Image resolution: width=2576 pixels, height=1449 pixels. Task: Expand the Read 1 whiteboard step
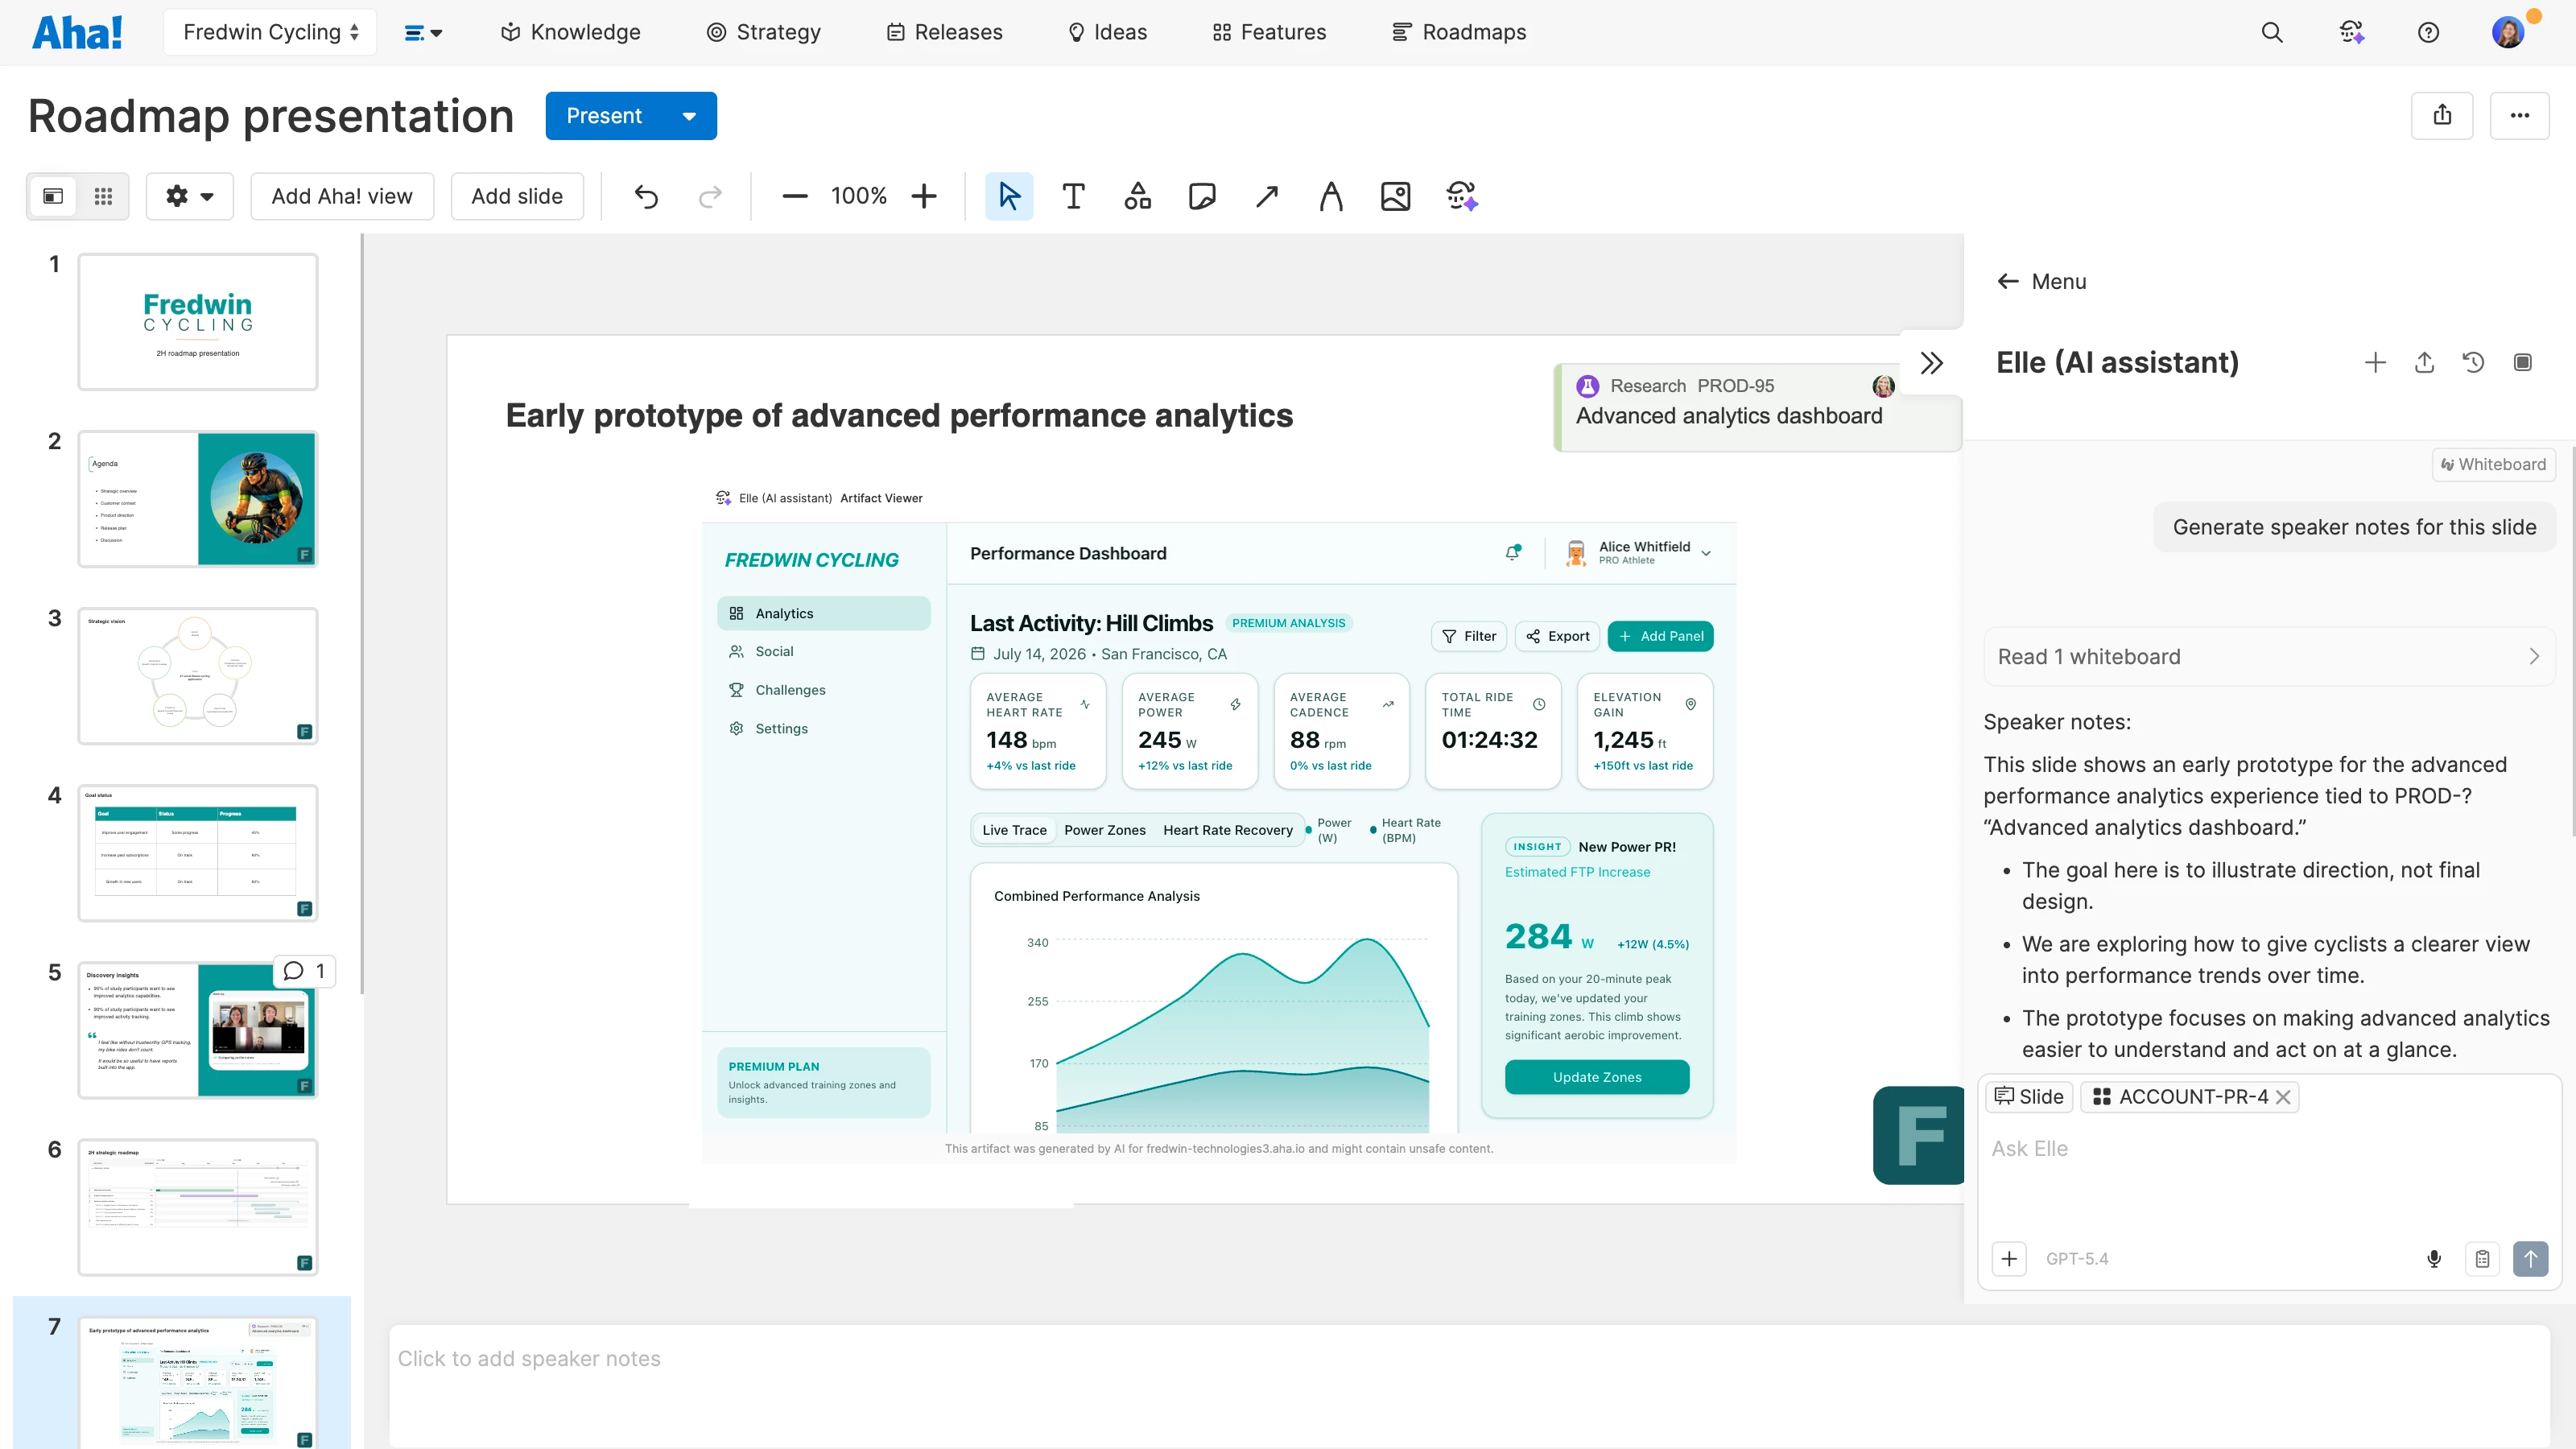pyautogui.click(x=2269, y=656)
